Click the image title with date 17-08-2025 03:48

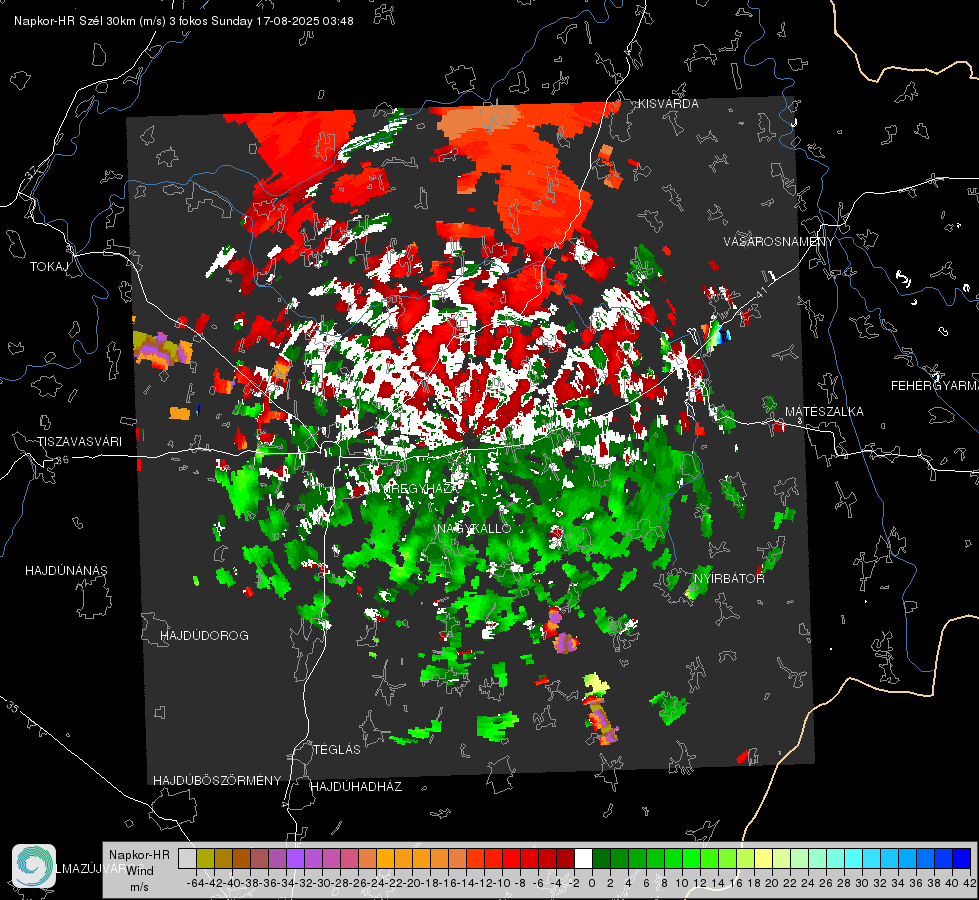click(184, 21)
